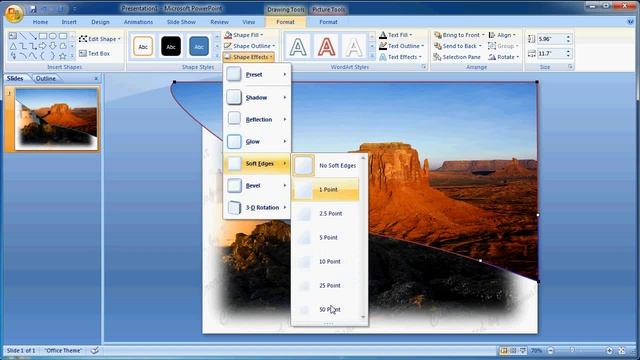Open the Reflection effects submenu

coord(257,120)
